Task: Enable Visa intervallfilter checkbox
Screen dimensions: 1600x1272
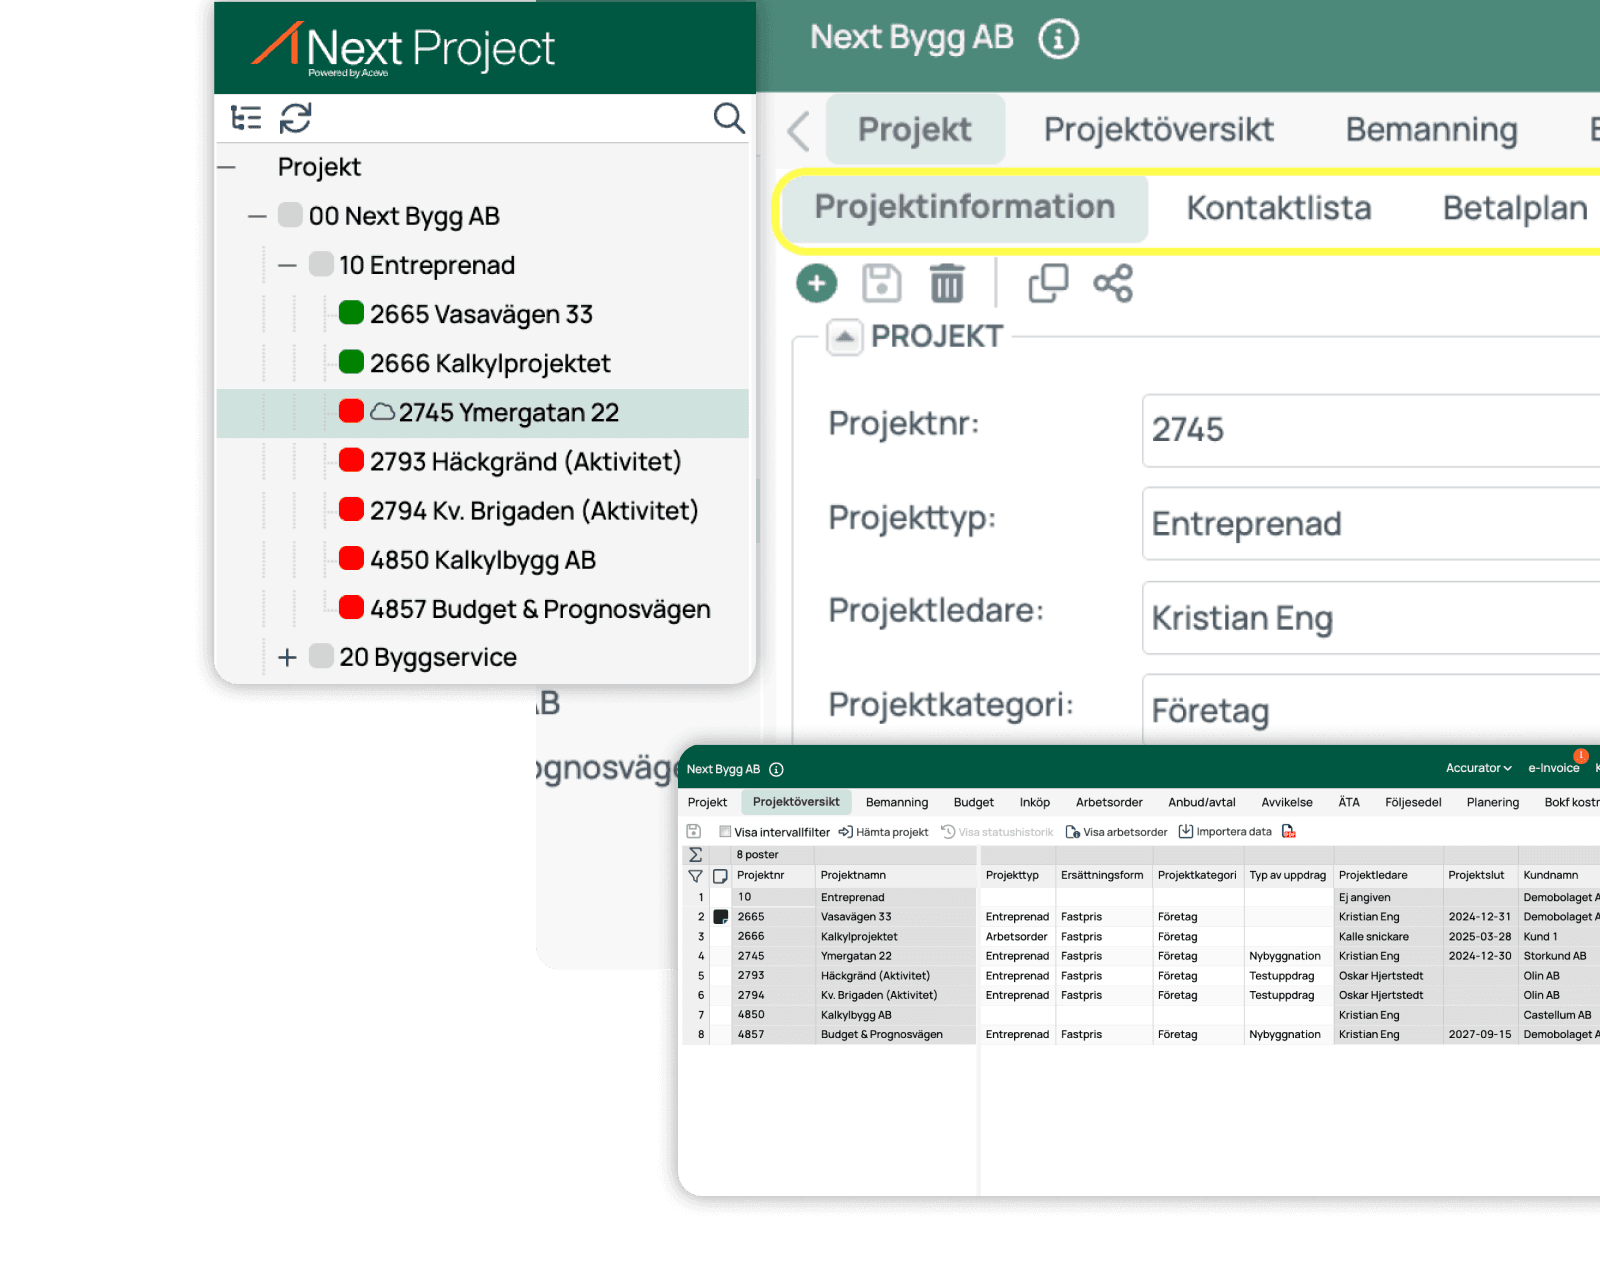Action: (x=725, y=831)
